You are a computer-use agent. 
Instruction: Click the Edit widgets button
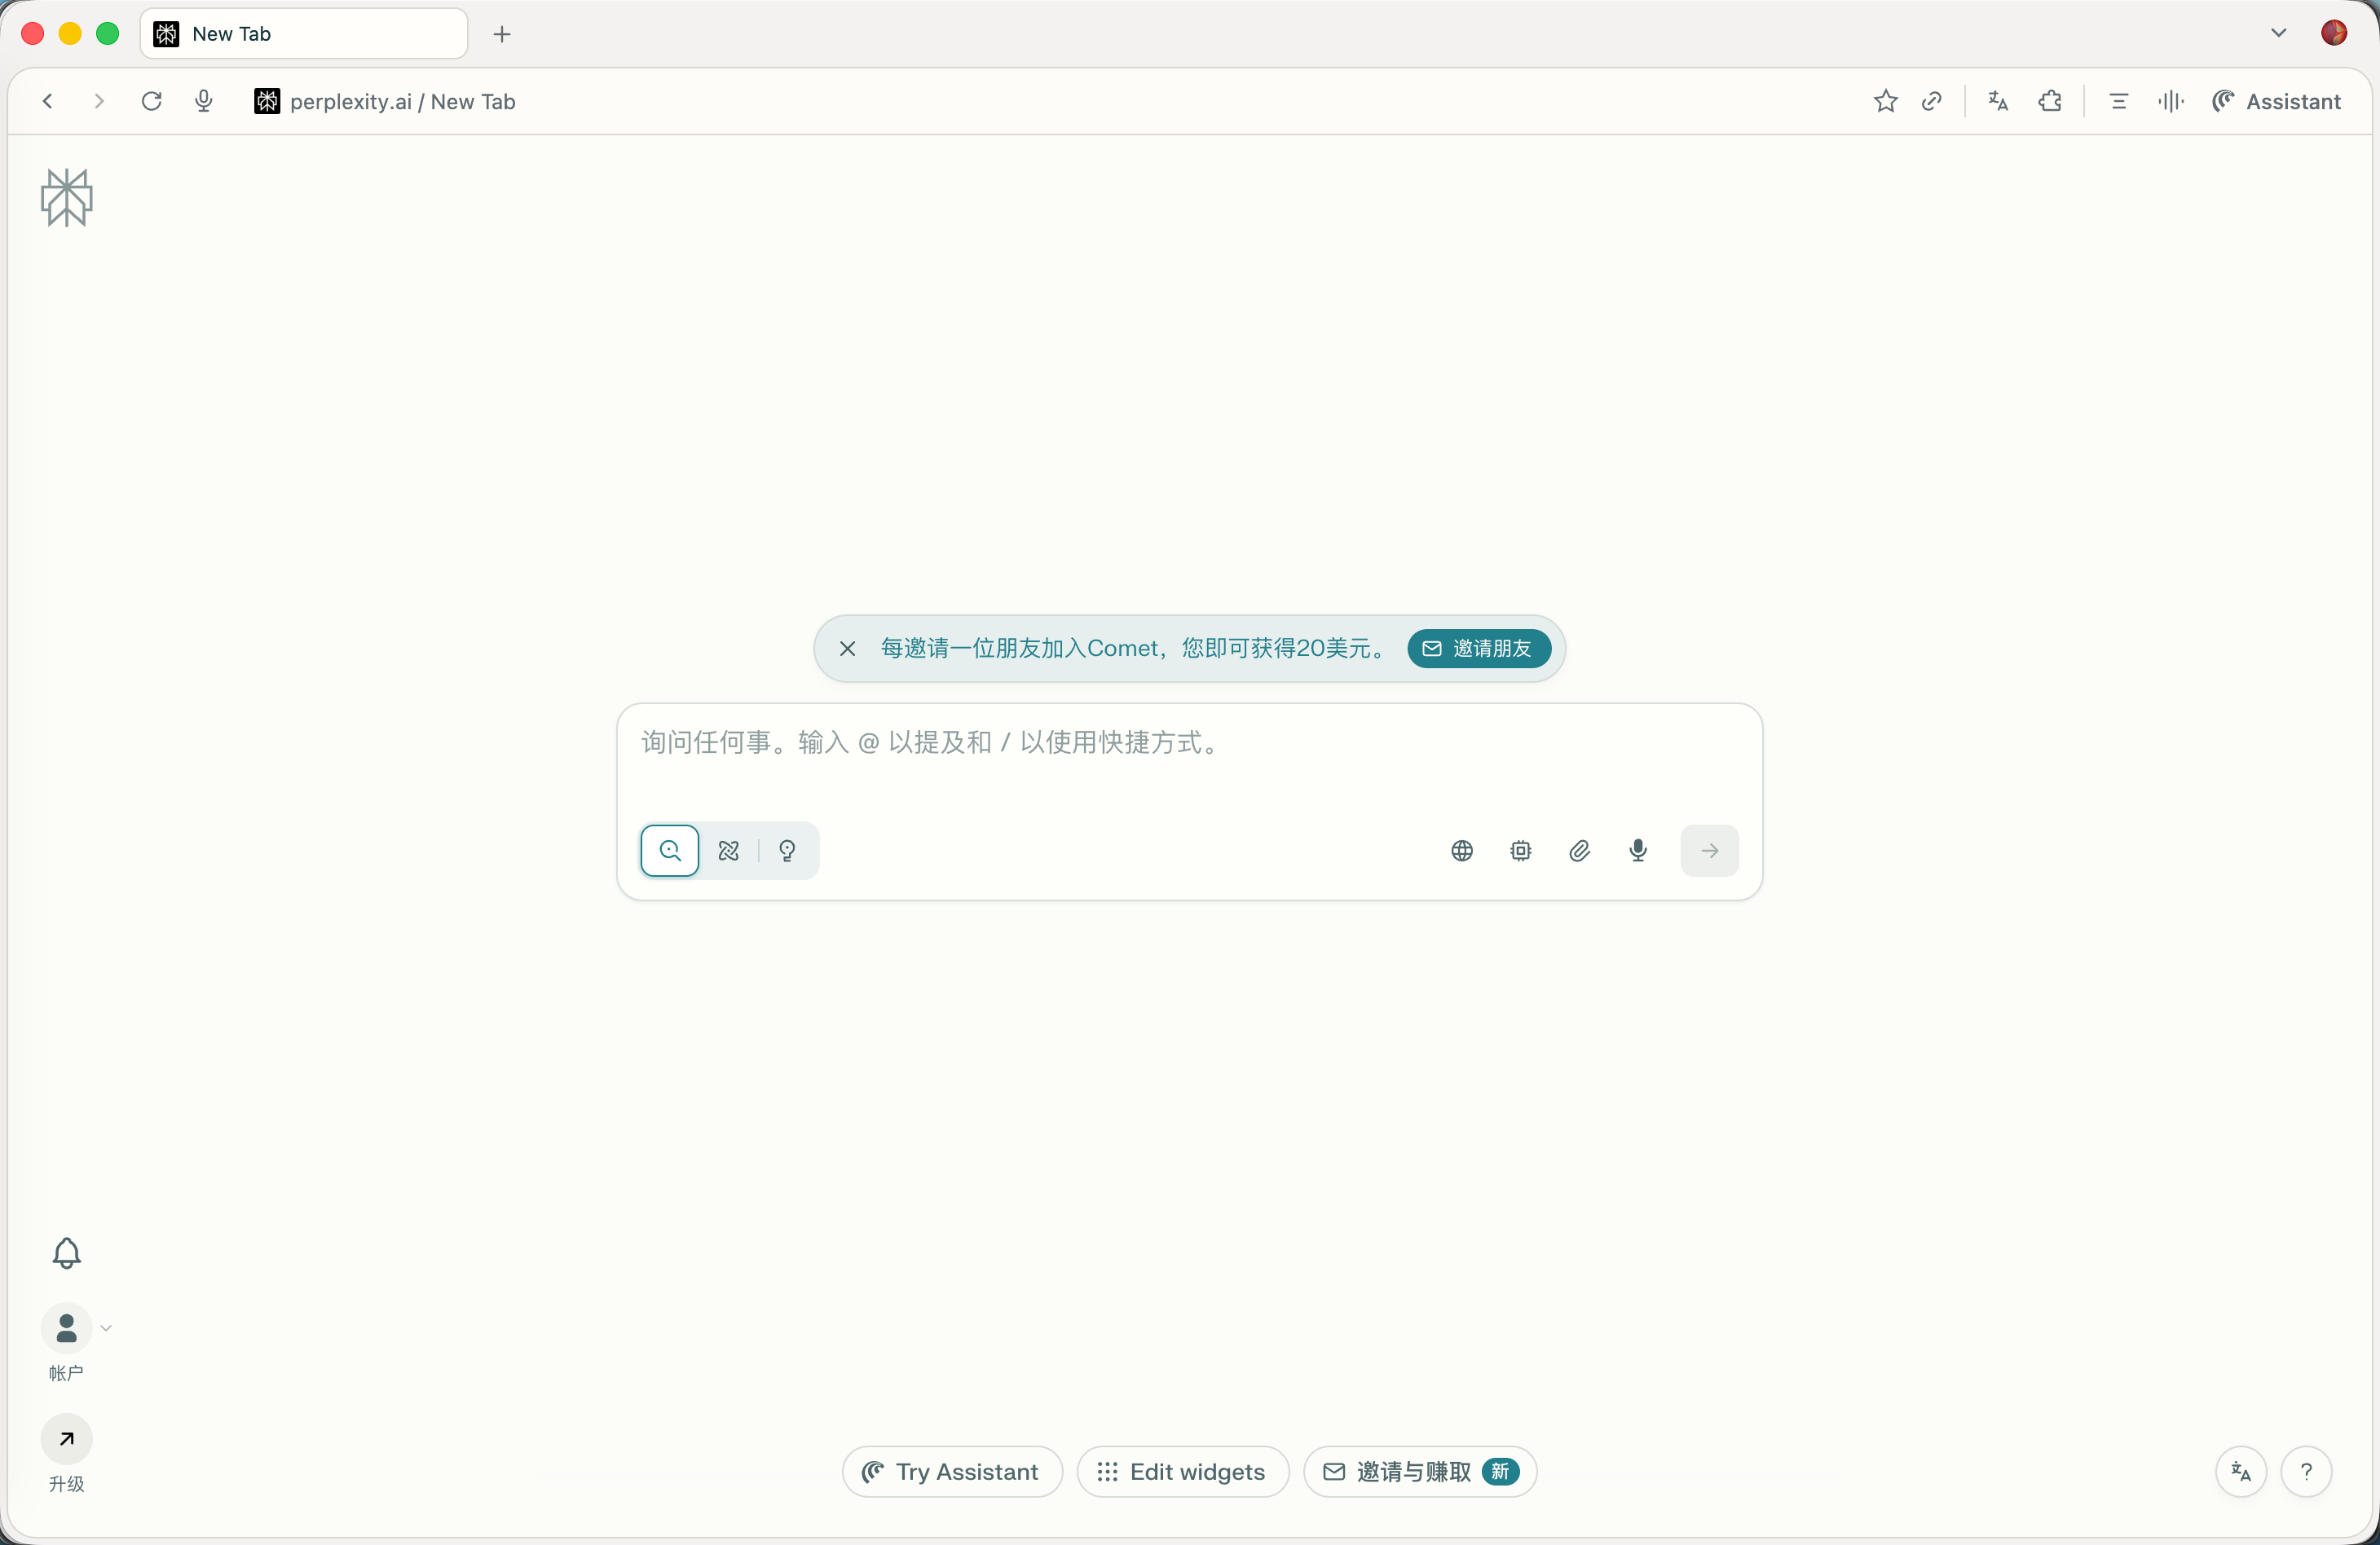click(x=1182, y=1472)
